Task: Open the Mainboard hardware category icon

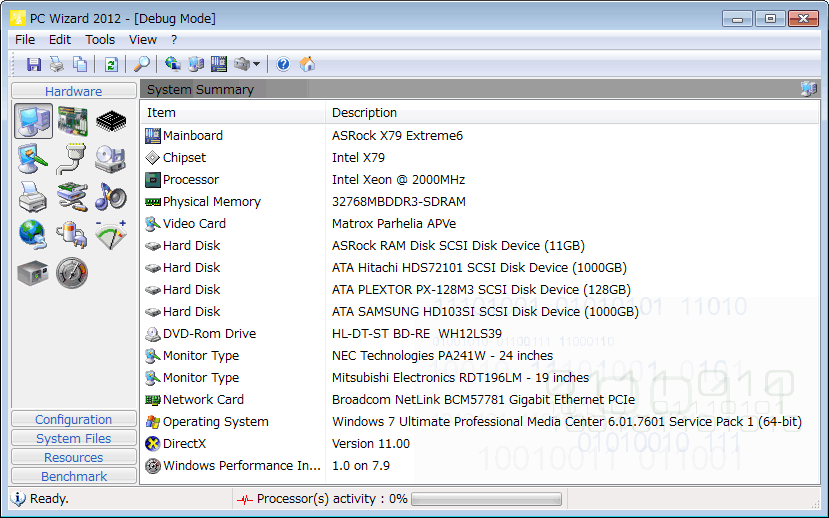Action: 72,122
